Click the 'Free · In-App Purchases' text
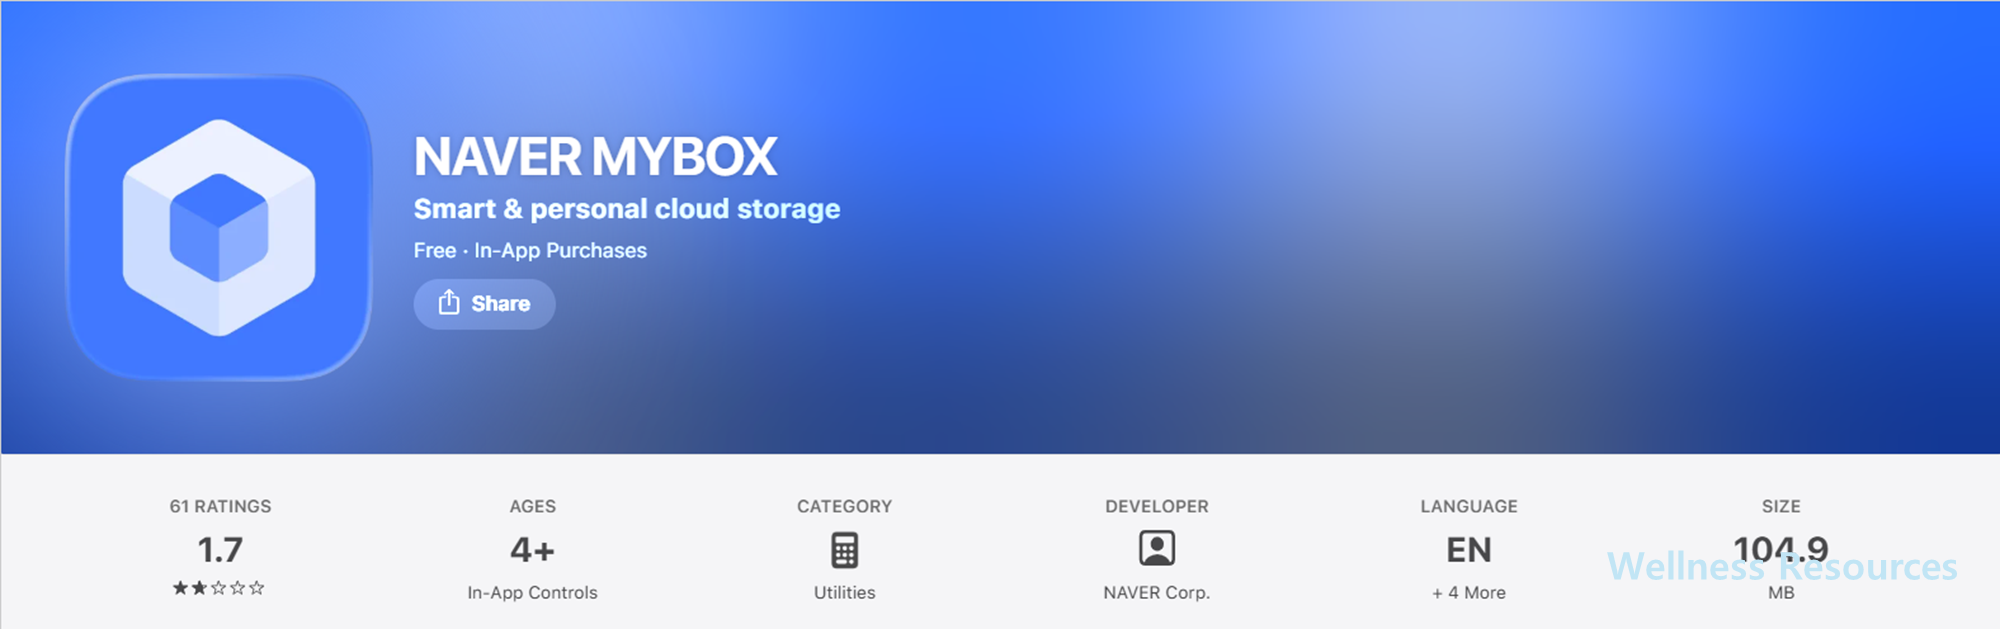Screen dimensions: 2000x629 530,251
